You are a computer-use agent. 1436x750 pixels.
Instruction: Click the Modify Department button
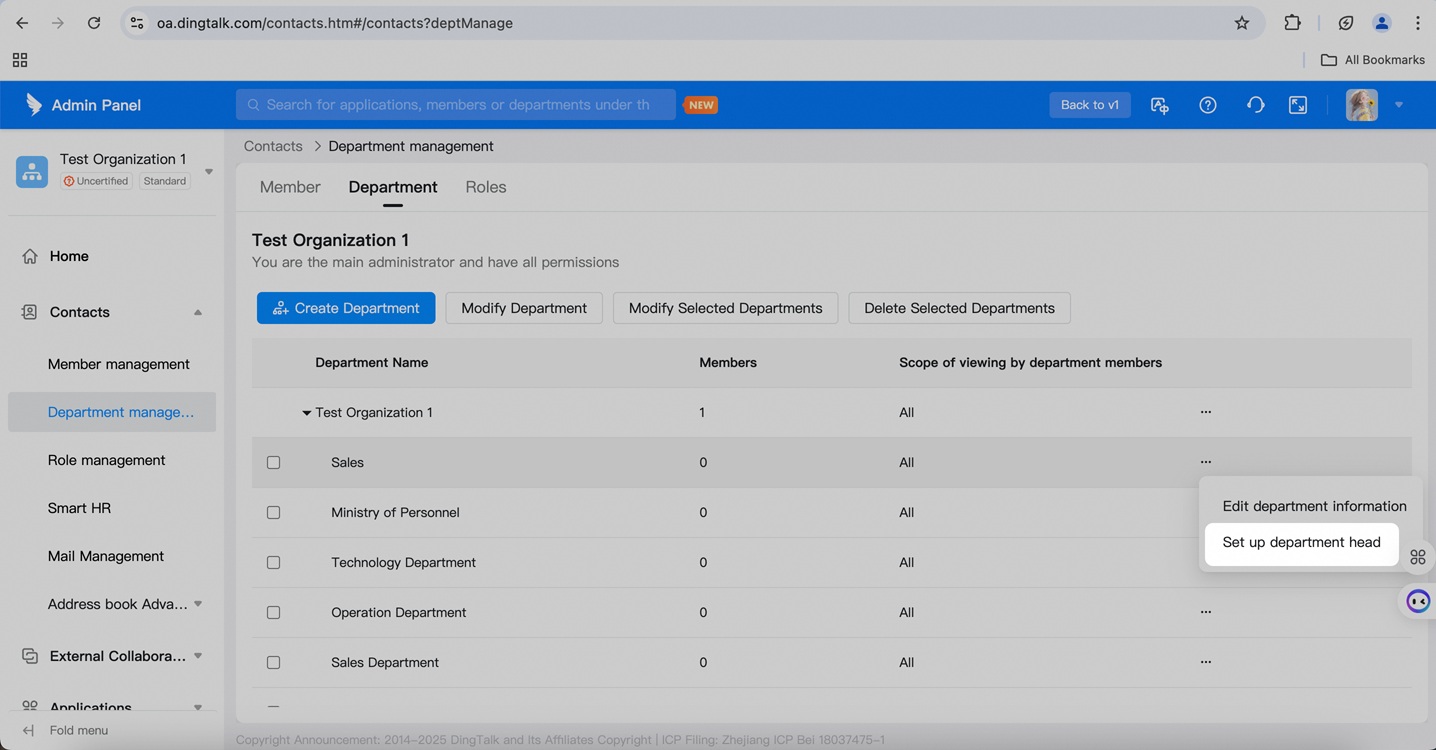click(x=524, y=308)
